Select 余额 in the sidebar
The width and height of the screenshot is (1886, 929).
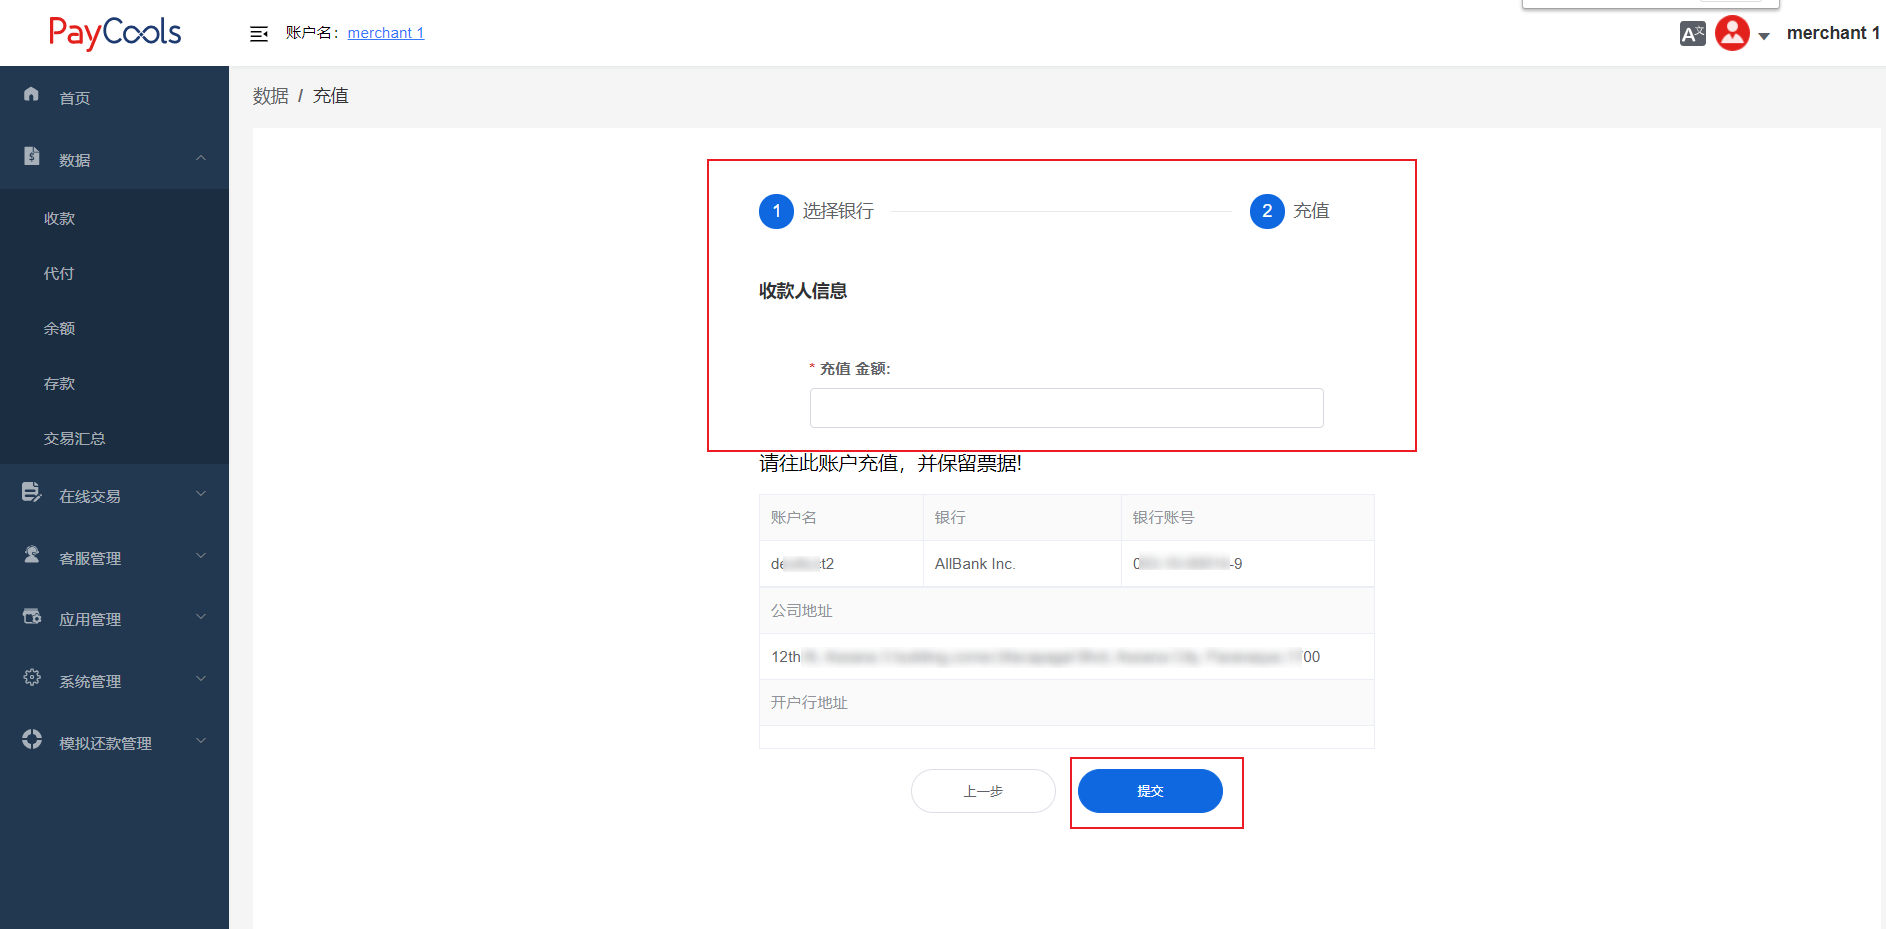[x=60, y=329]
